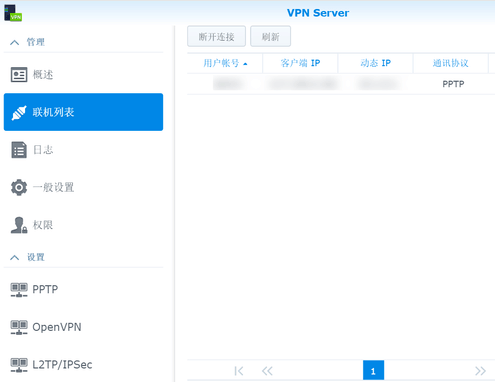The width and height of the screenshot is (495, 382).
Task: Open the 概述 overview icon
Action: click(x=19, y=74)
